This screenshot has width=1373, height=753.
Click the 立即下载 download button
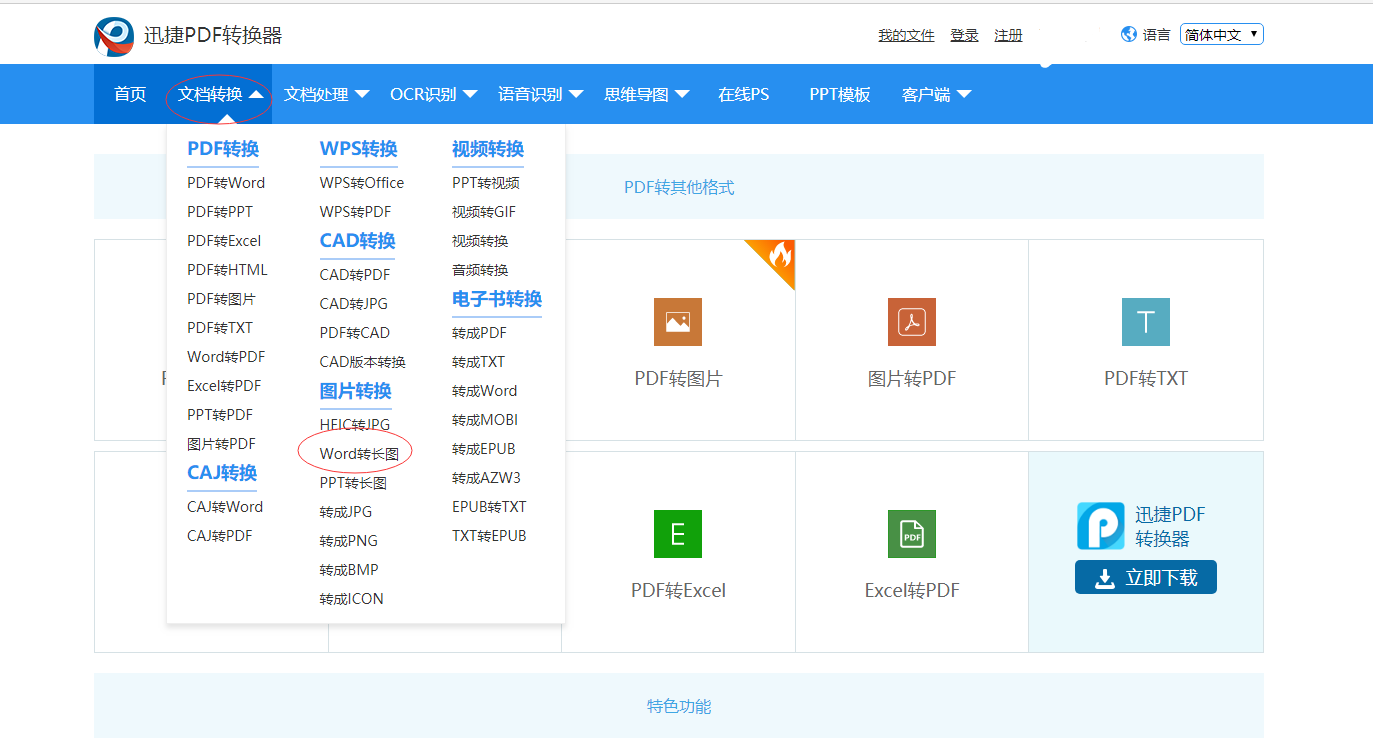click(x=1146, y=577)
